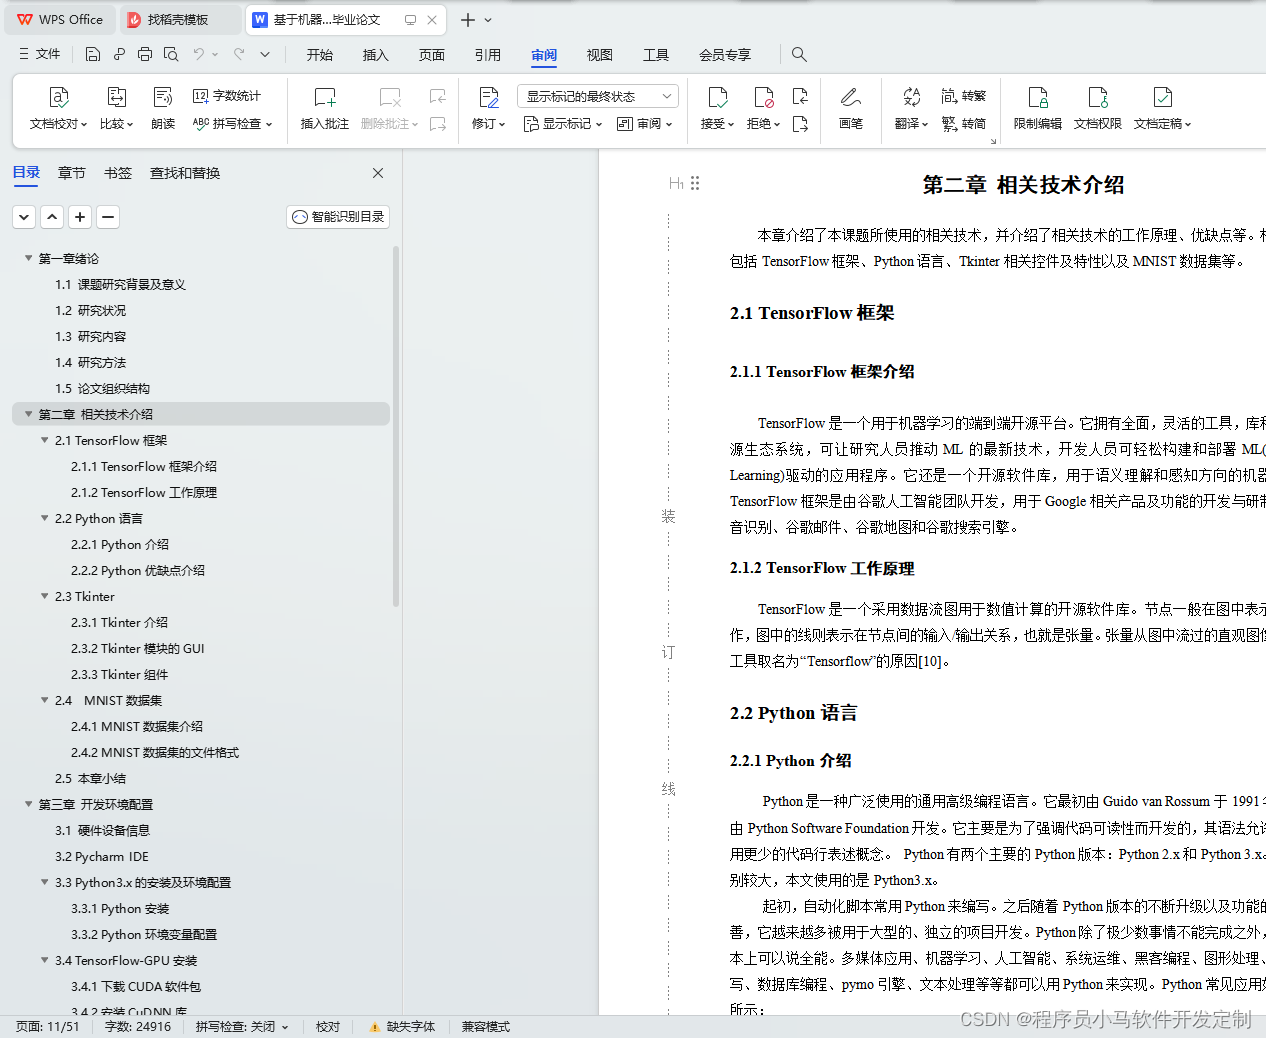Click the 缺失字体 missing fonts warning
1266x1038 pixels.
point(401,1026)
